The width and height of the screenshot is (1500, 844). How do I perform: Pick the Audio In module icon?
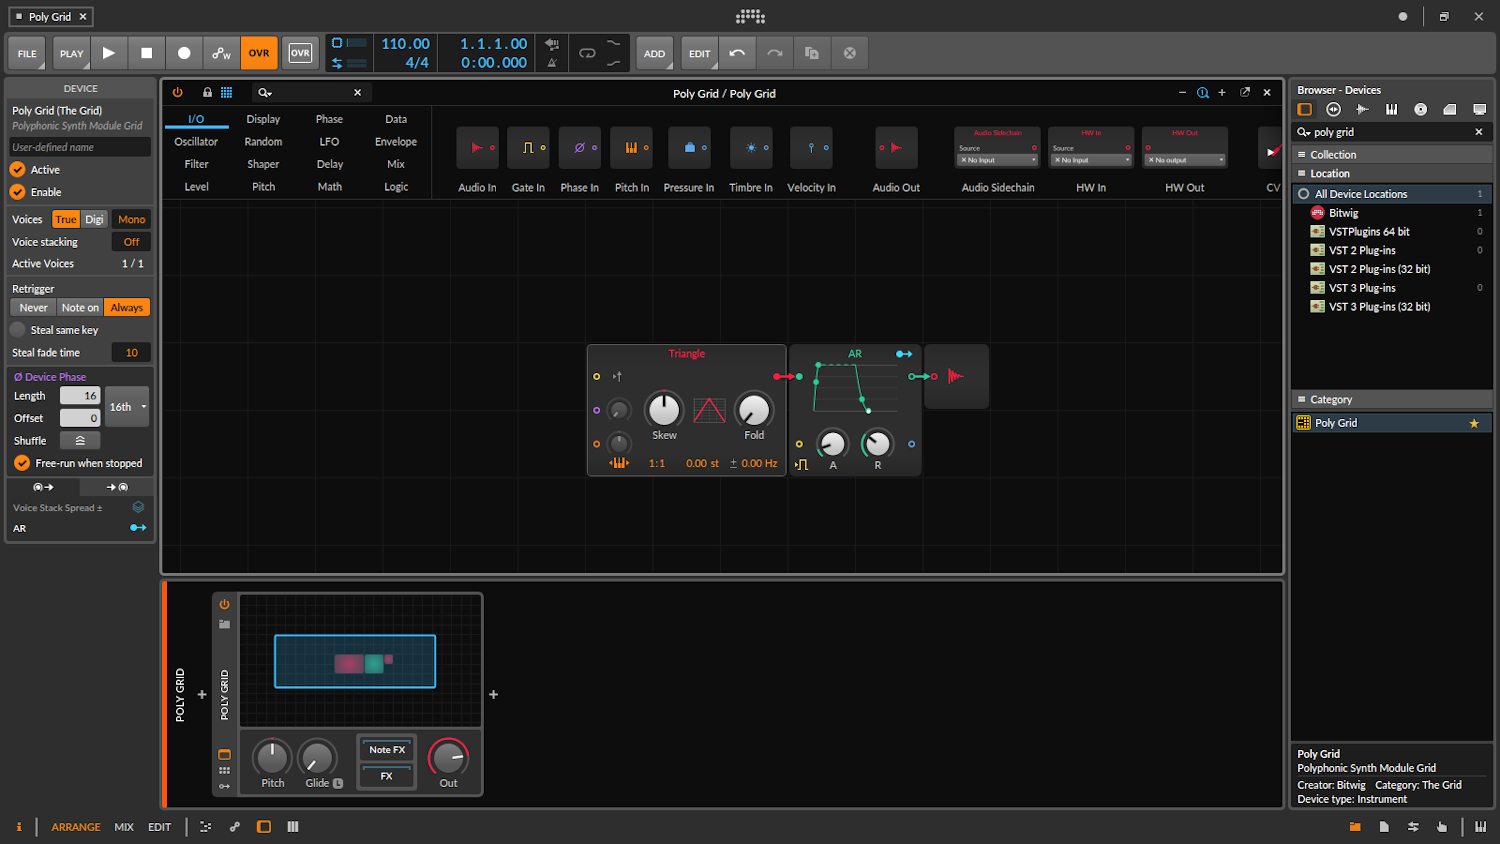(x=477, y=148)
